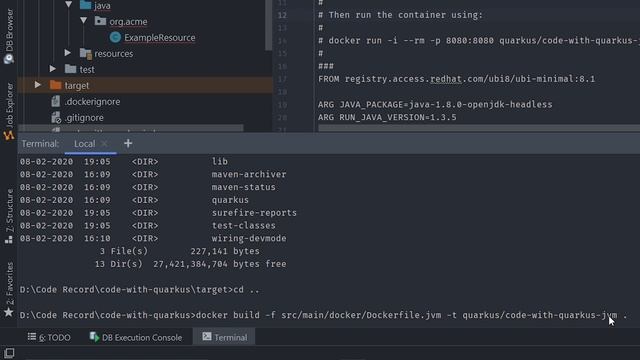Viewport: 640px width, 360px height.
Task: Click line number 12 in gutter
Action: point(282,15)
